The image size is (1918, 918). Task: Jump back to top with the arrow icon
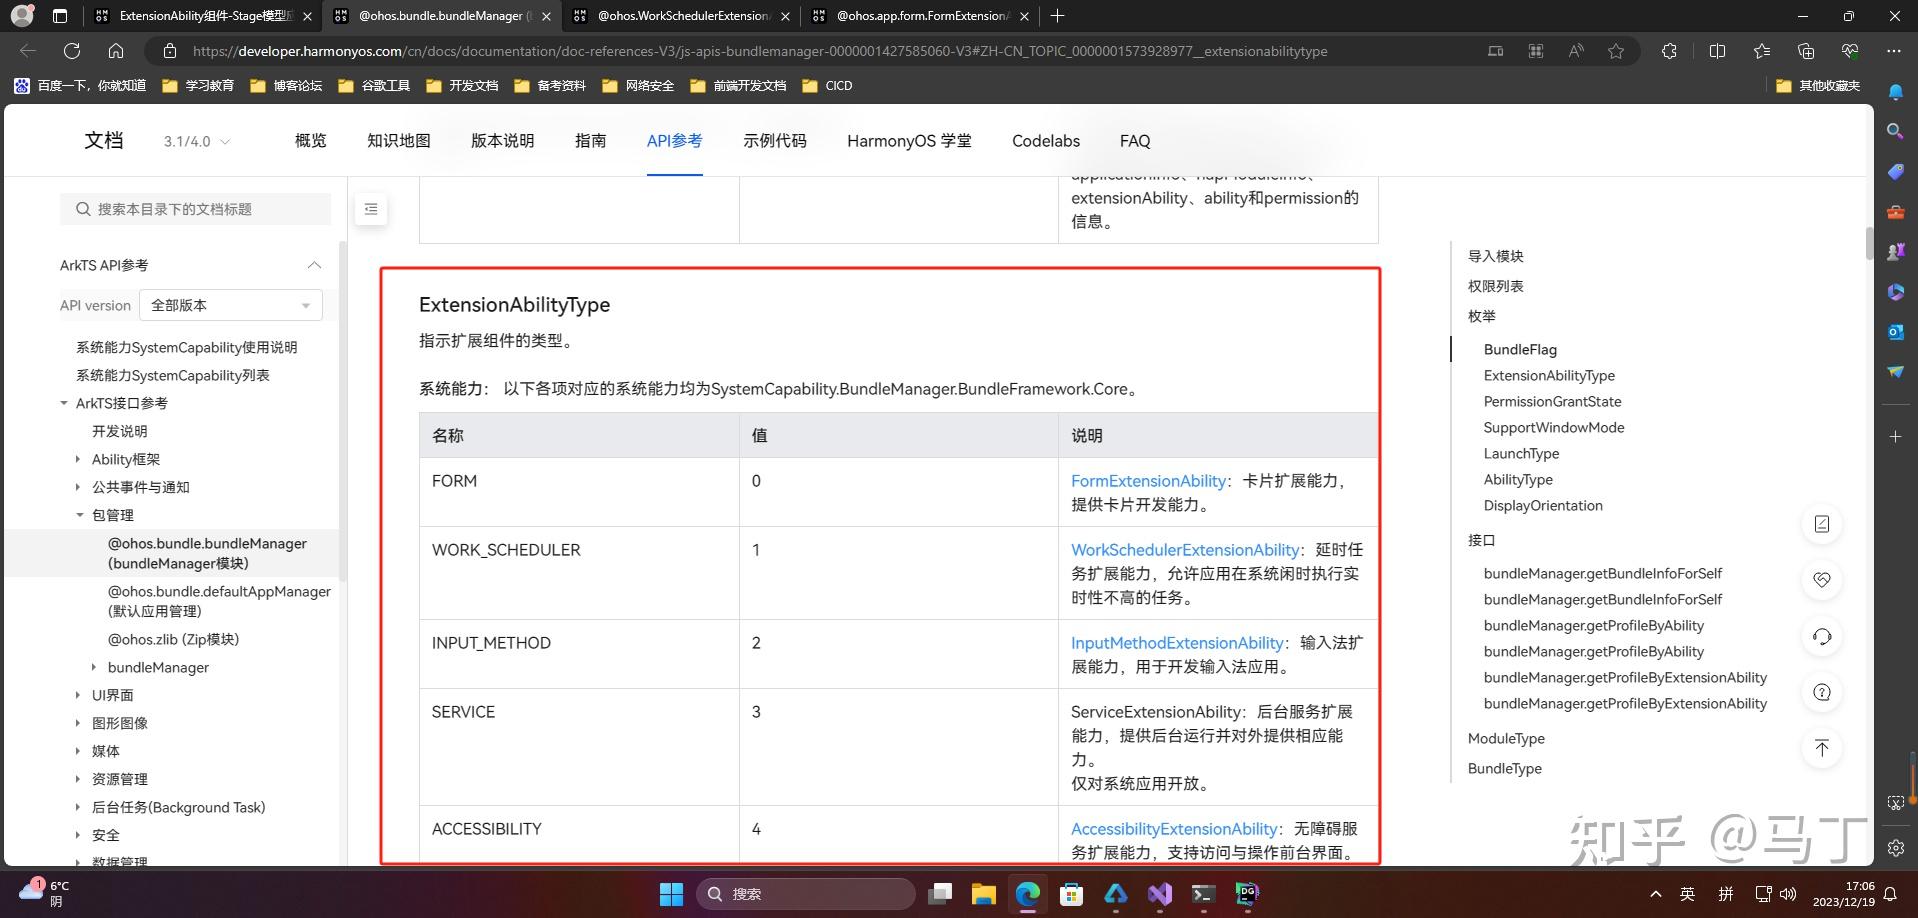click(1823, 748)
